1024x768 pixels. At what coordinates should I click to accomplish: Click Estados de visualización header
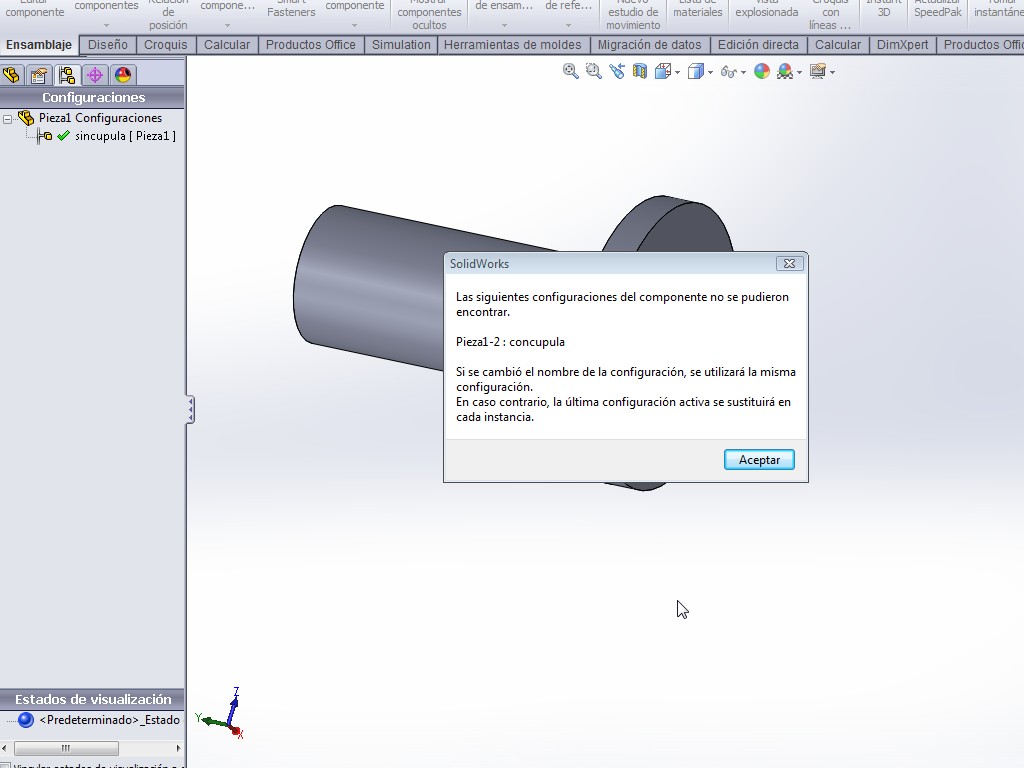(92, 699)
